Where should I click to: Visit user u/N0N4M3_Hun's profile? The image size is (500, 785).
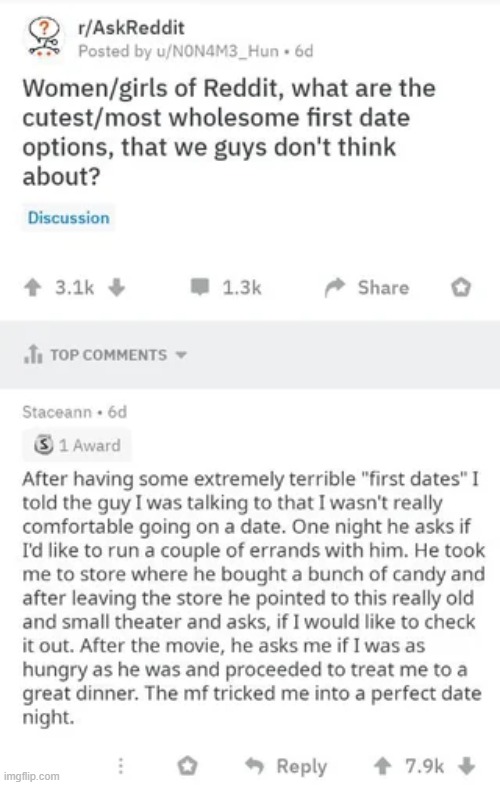tap(218, 51)
